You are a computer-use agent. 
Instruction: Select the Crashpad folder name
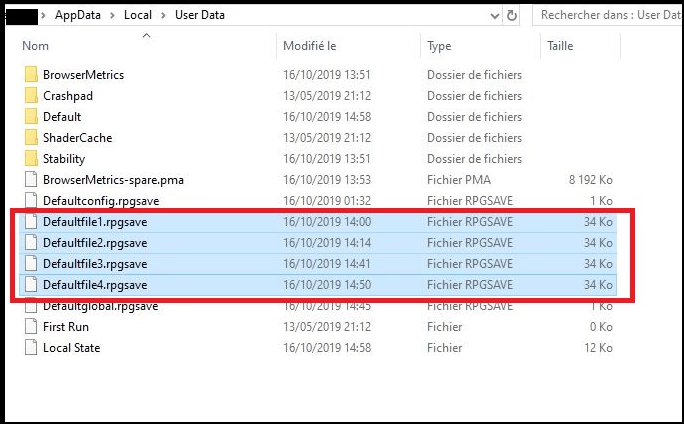click(68, 96)
